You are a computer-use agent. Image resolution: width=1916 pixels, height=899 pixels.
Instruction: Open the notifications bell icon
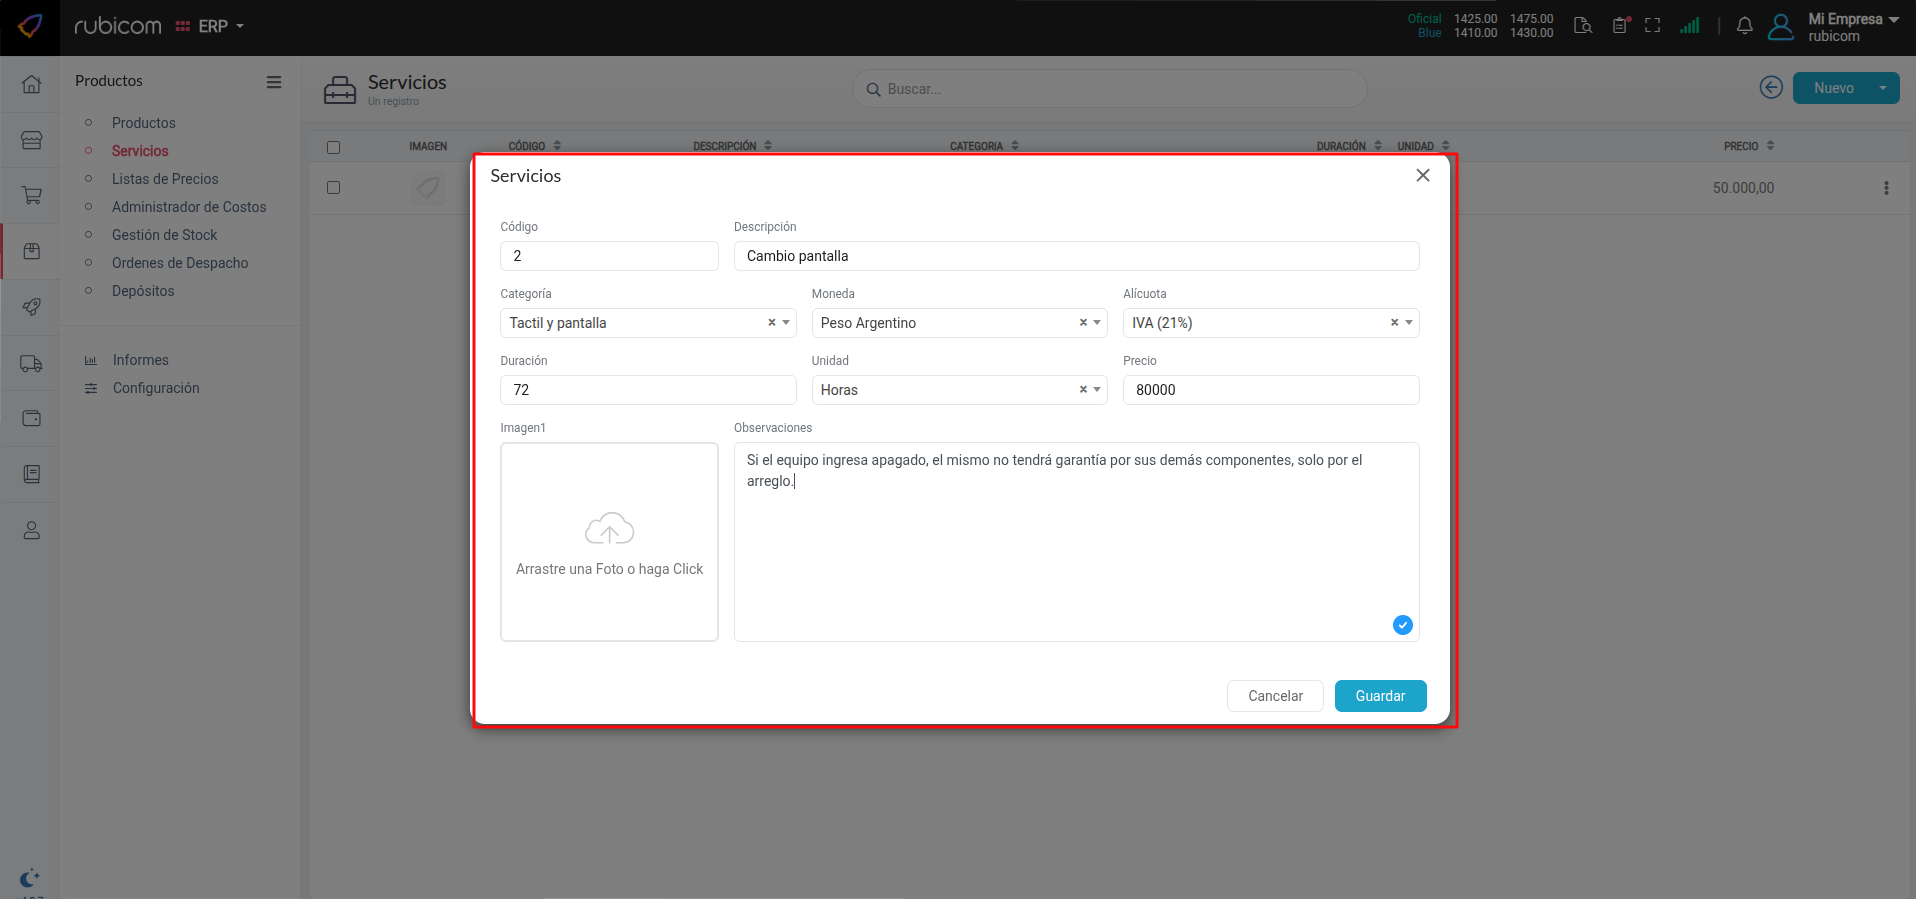click(1744, 26)
